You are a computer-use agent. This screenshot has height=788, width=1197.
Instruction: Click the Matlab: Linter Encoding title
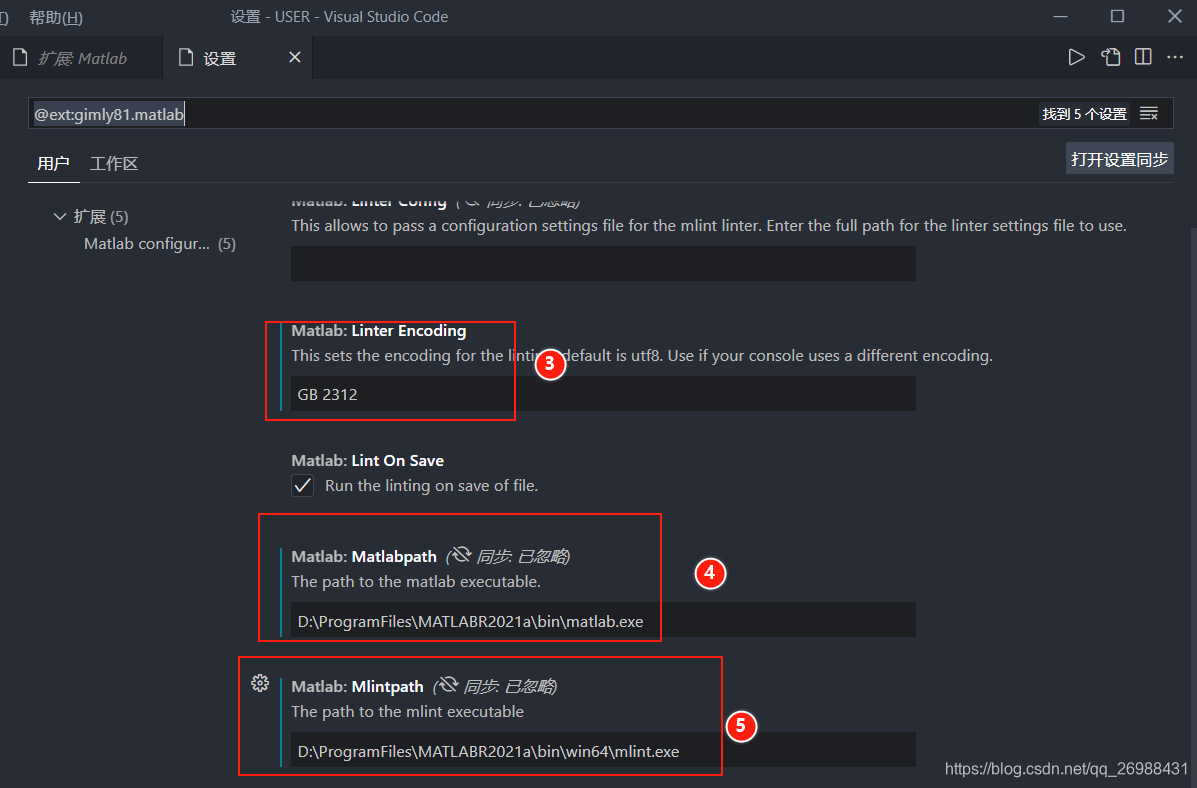(x=379, y=331)
